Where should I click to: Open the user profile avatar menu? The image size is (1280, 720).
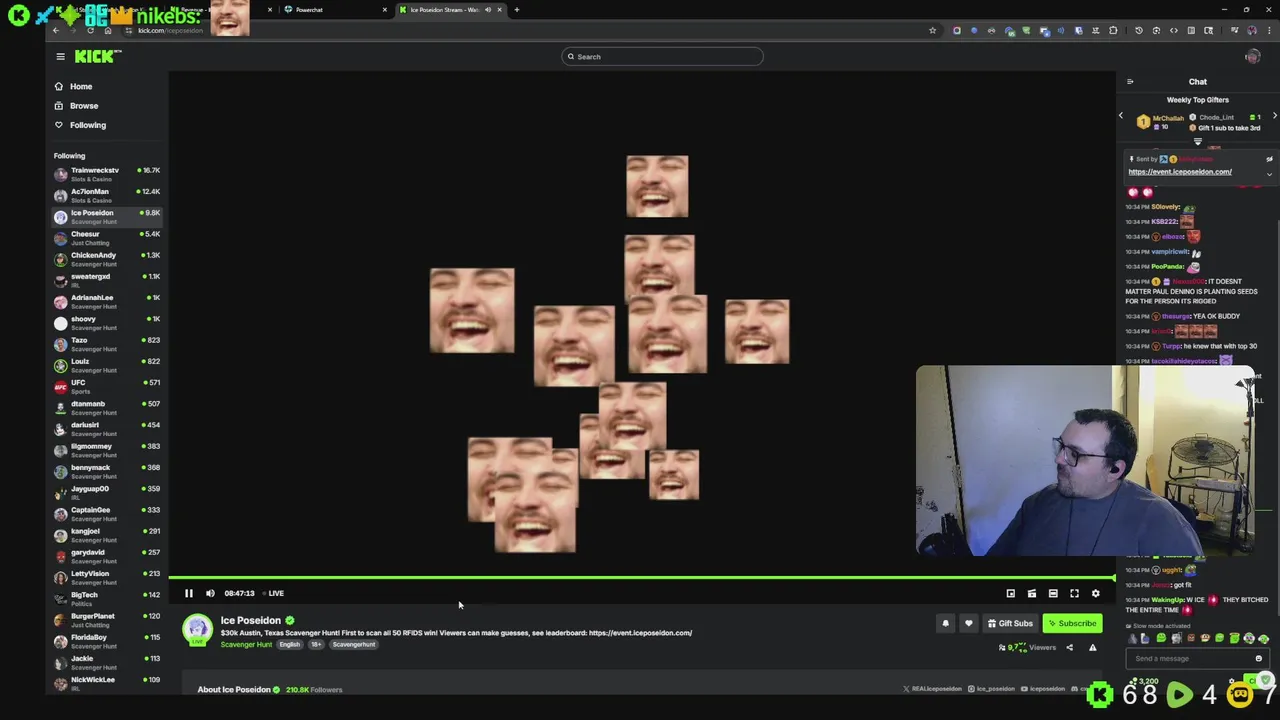tap(1252, 57)
